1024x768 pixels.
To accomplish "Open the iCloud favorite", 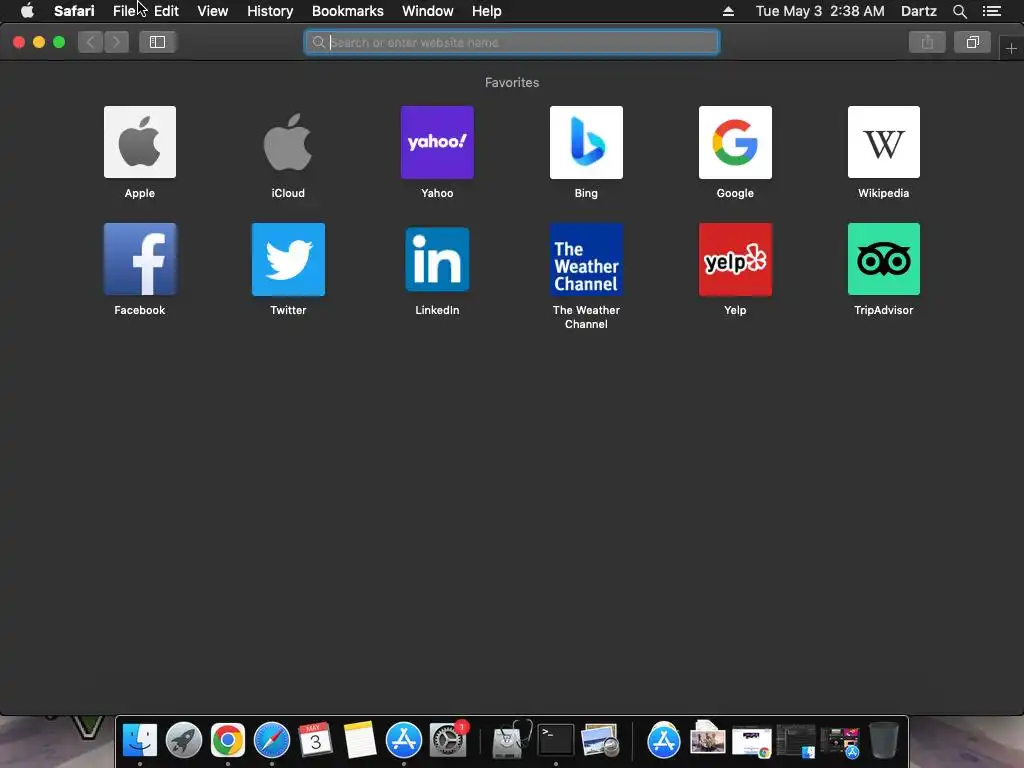I will click(288, 142).
